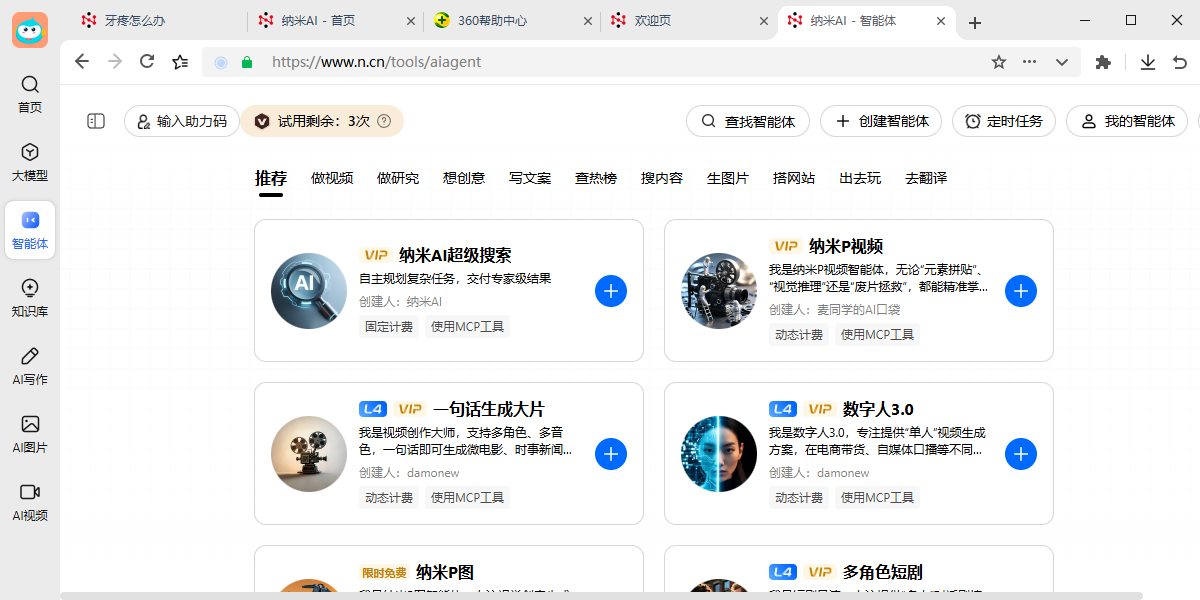
Task: Switch to the 做视频 category tab
Action: [331, 177]
